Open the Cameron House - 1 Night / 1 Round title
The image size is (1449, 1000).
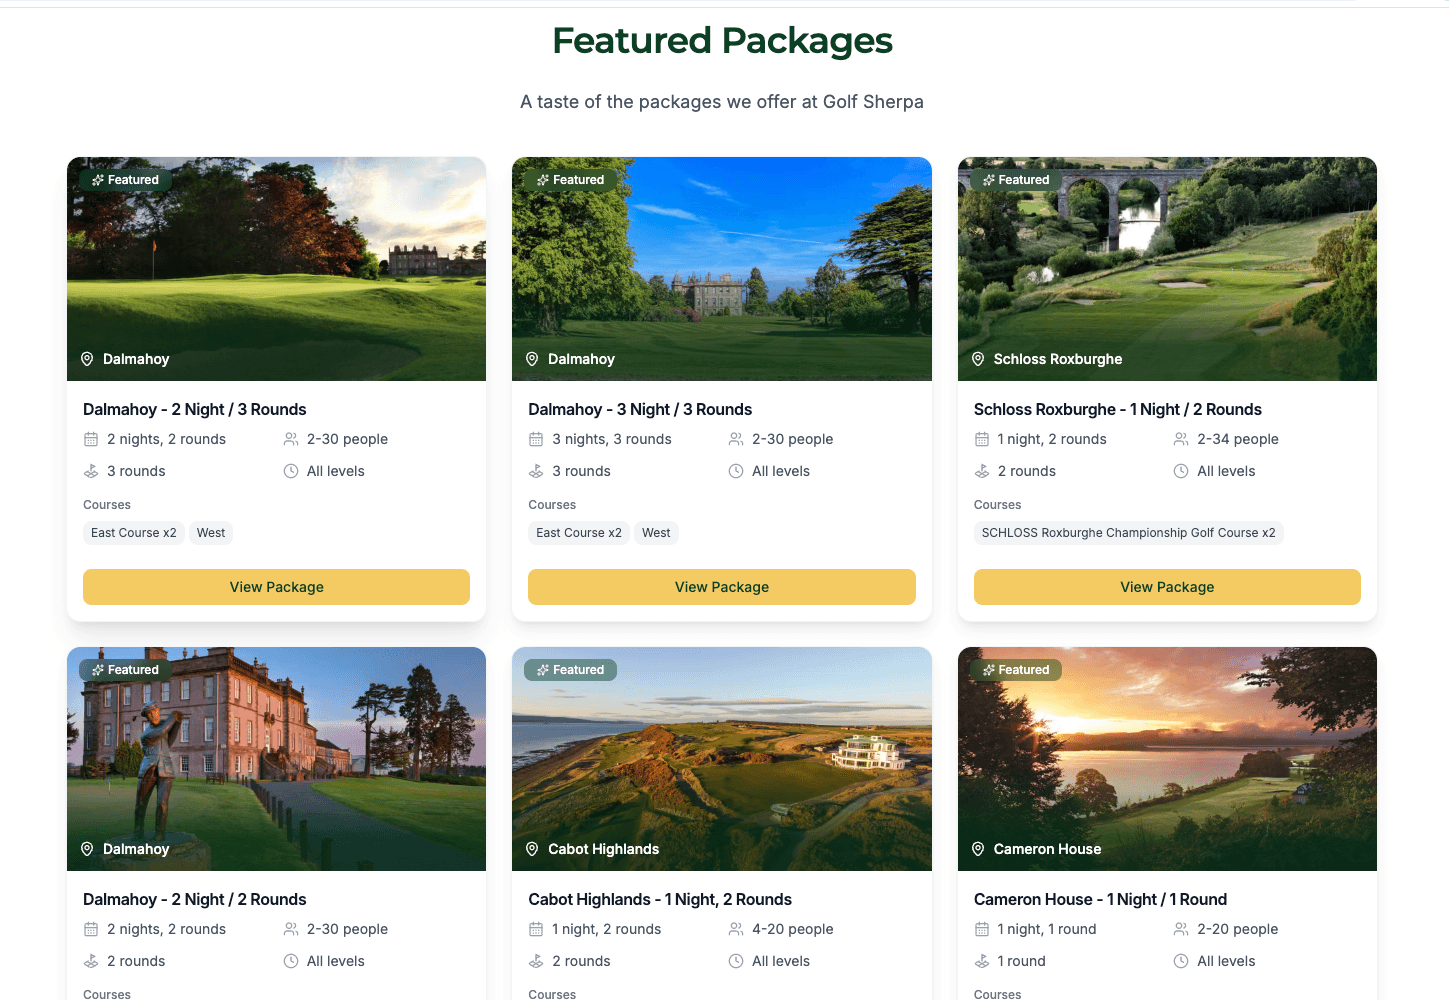[x=1100, y=899]
